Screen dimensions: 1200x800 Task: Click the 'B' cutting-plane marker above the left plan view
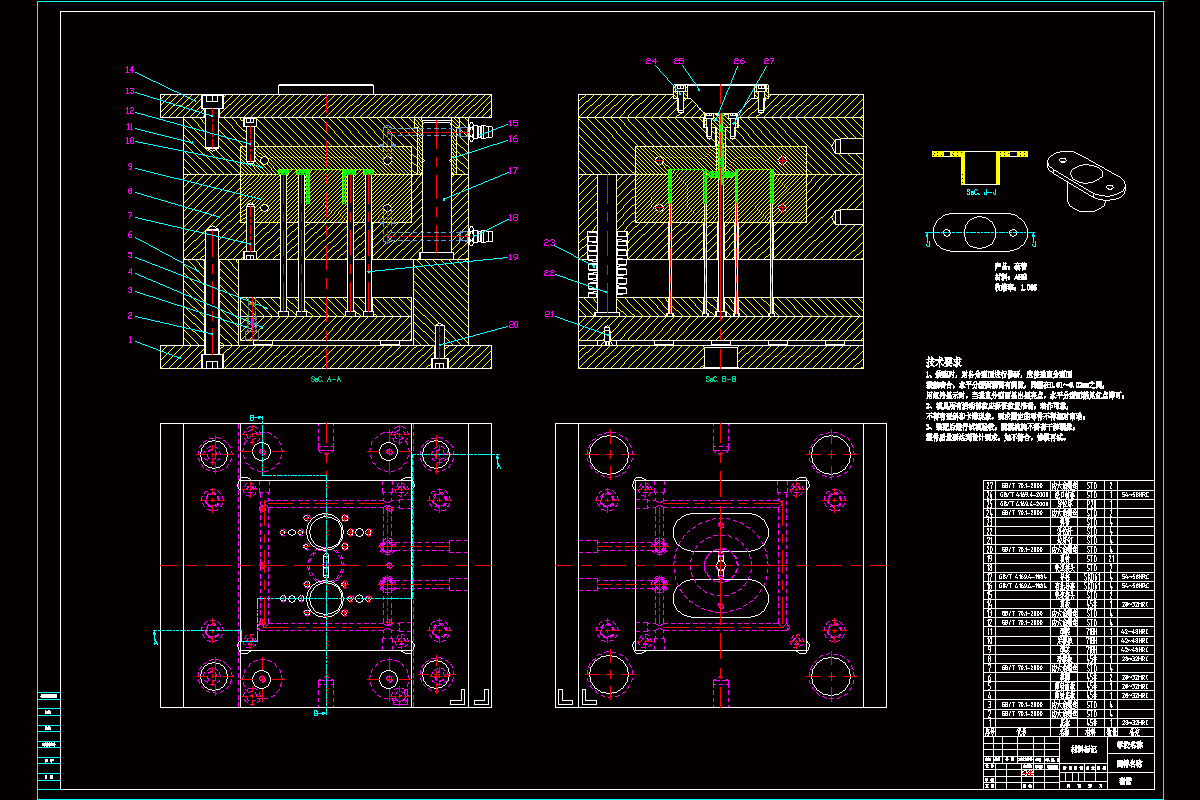pos(254,417)
